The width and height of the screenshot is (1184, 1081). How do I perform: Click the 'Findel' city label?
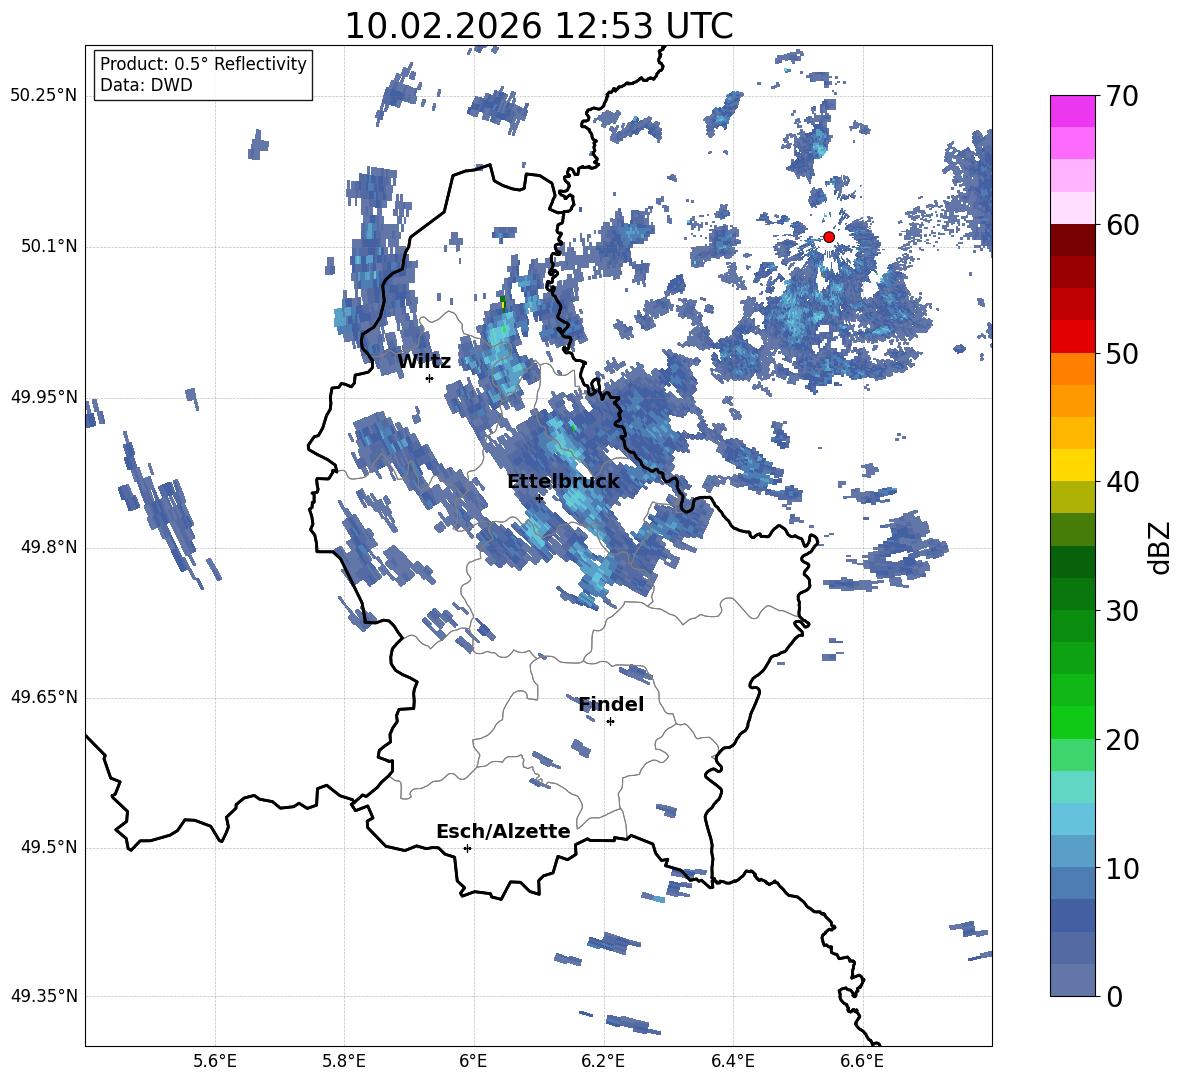coord(611,704)
